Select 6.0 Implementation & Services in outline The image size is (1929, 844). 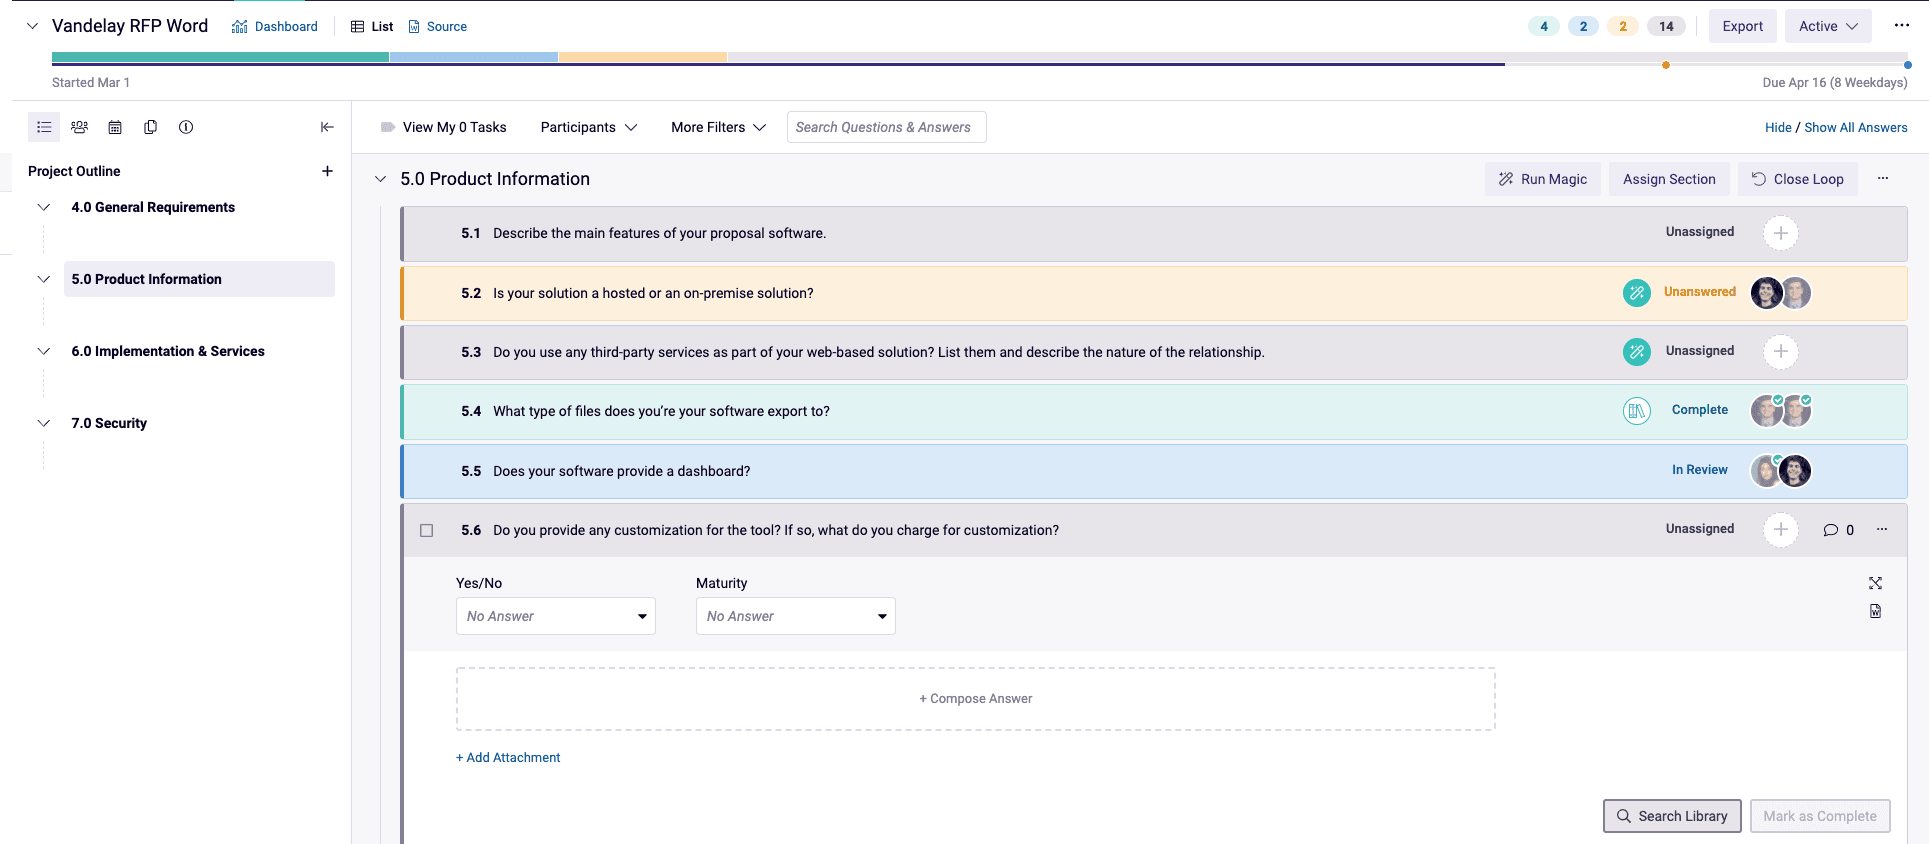coord(168,351)
